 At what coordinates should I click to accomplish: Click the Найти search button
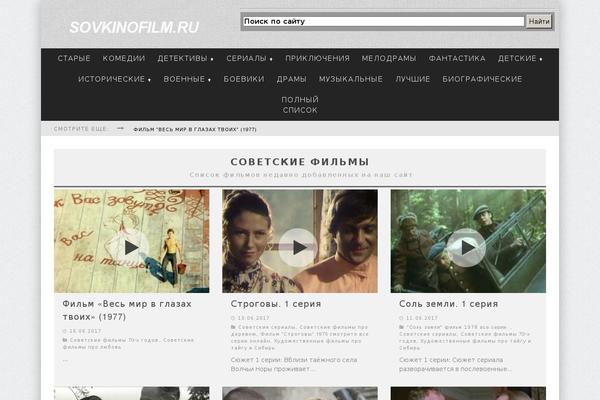click(539, 21)
